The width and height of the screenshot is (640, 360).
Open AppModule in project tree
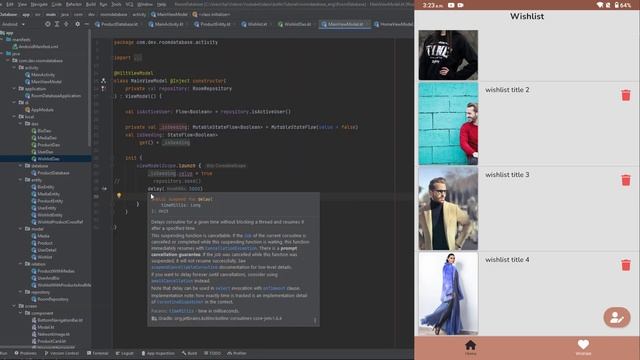40,110
